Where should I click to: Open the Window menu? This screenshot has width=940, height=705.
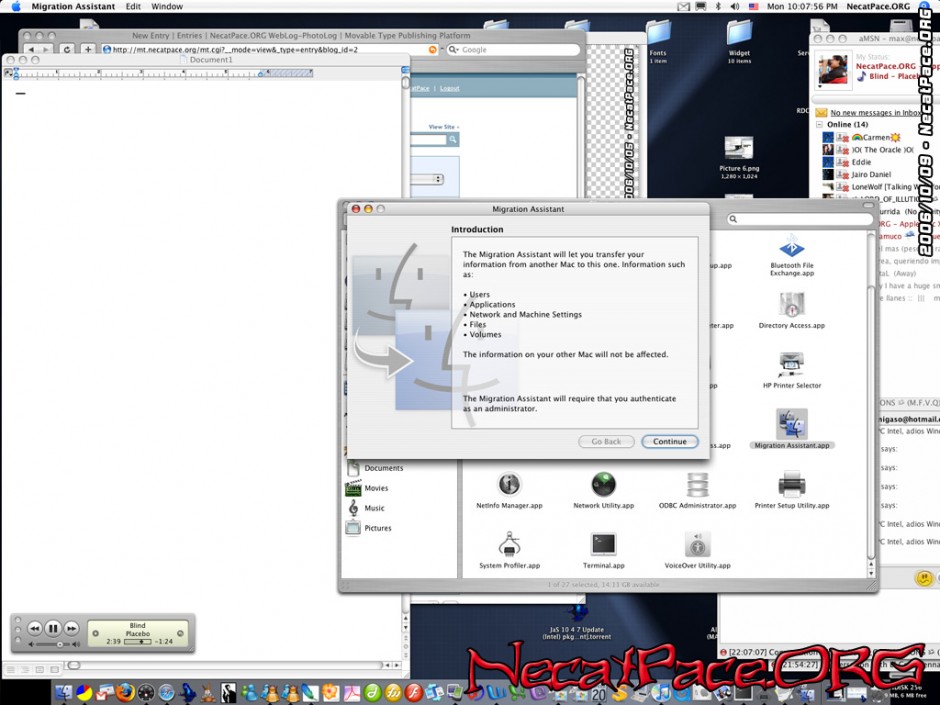tap(167, 6)
